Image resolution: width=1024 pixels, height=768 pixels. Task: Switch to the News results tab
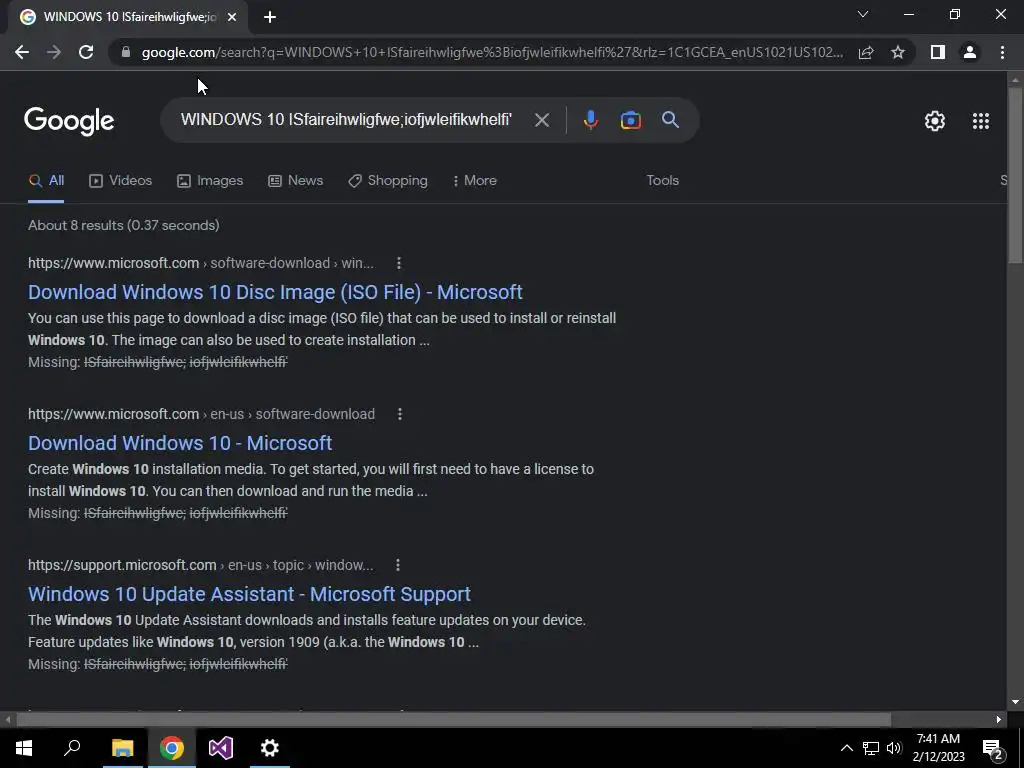click(296, 181)
